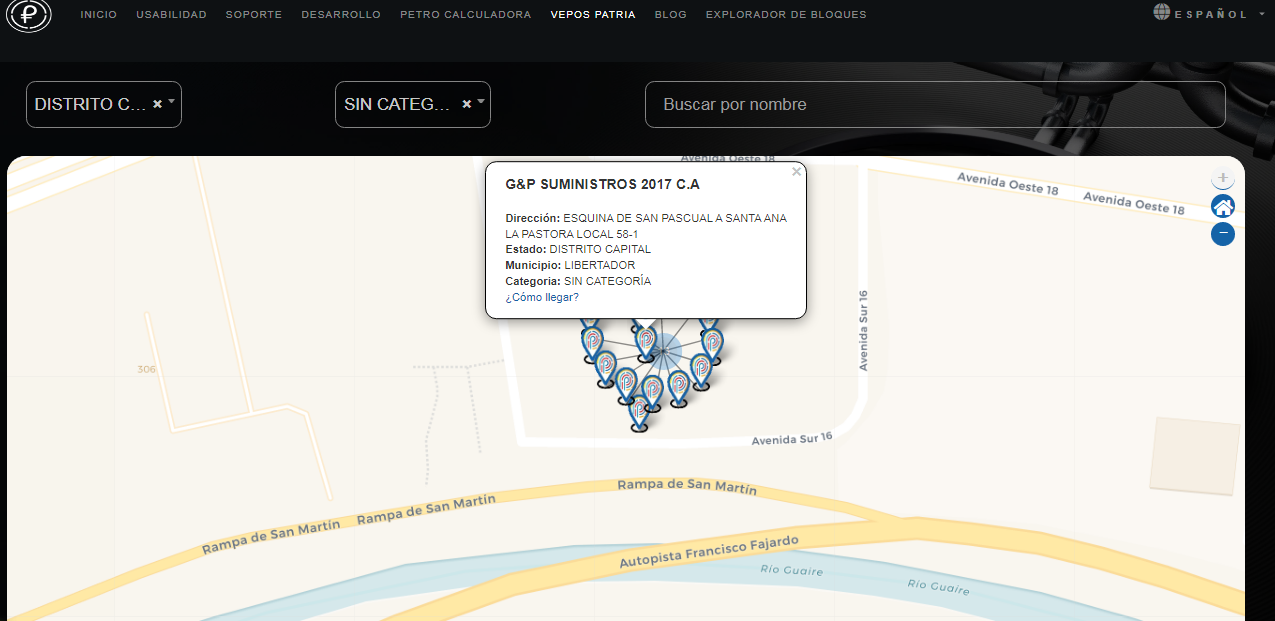This screenshot has width=1275, height=621.
Task: Go to INICIO page
Action: tap(99, 15)
